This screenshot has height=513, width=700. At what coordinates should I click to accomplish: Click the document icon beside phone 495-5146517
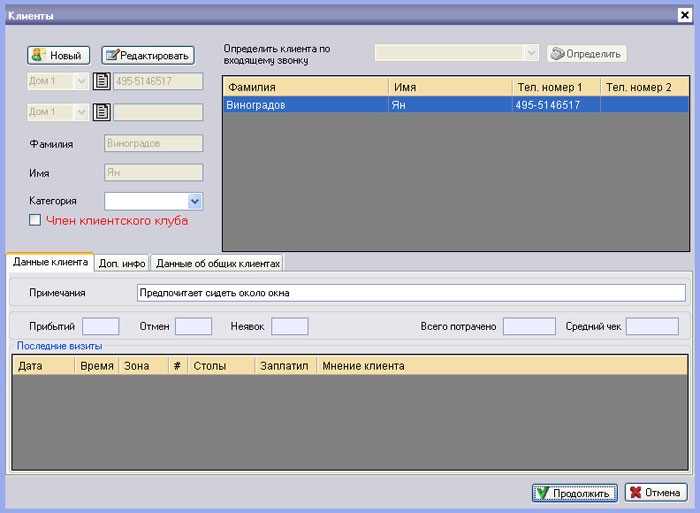pos(101,81)
